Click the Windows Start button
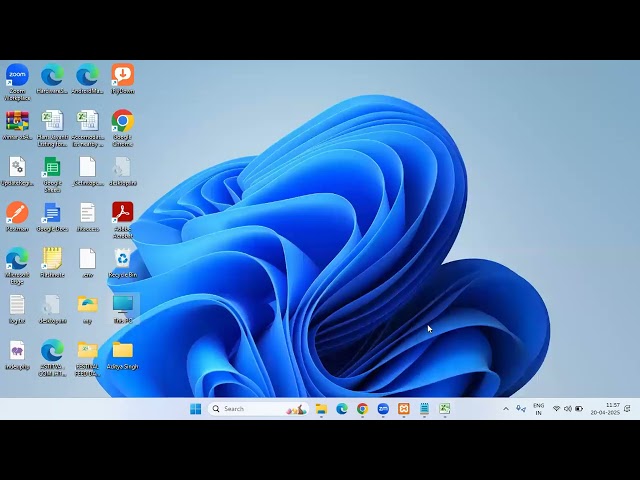The width and height of the screenshot is (640, 480). point(195,409)
